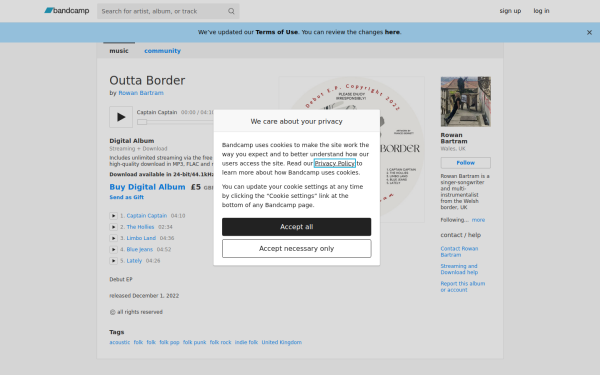Open the sign up link

click(510, 11)
